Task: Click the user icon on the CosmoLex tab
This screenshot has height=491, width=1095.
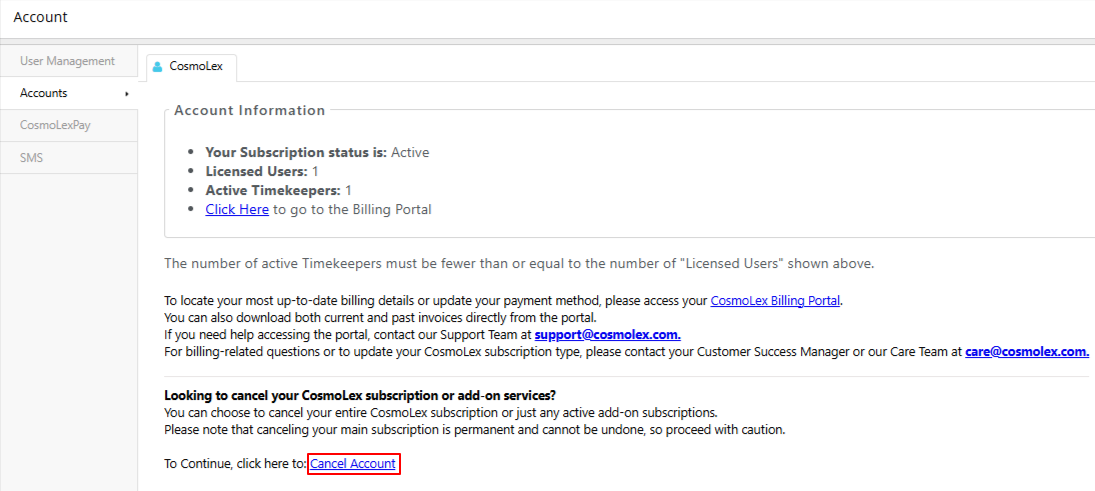Action: click(157, 67)
